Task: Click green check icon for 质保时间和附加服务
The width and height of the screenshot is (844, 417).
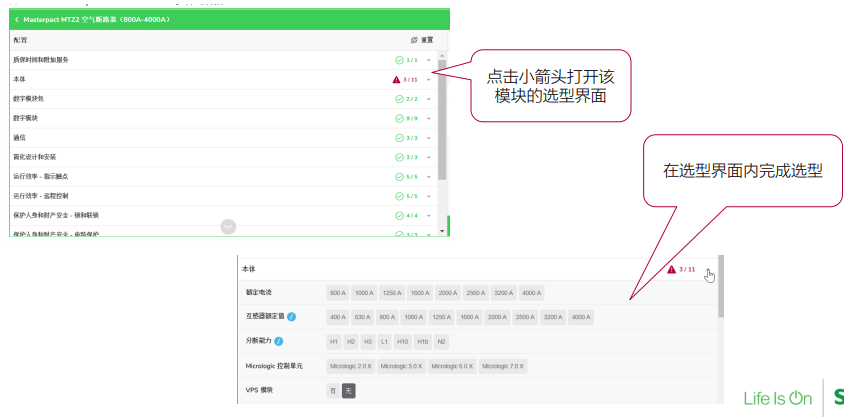Action: 399,60
